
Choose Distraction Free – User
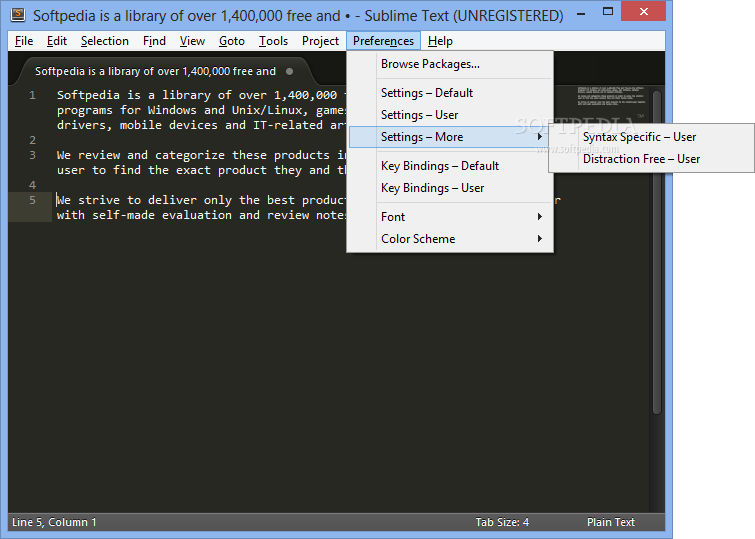tap(651, 159)
